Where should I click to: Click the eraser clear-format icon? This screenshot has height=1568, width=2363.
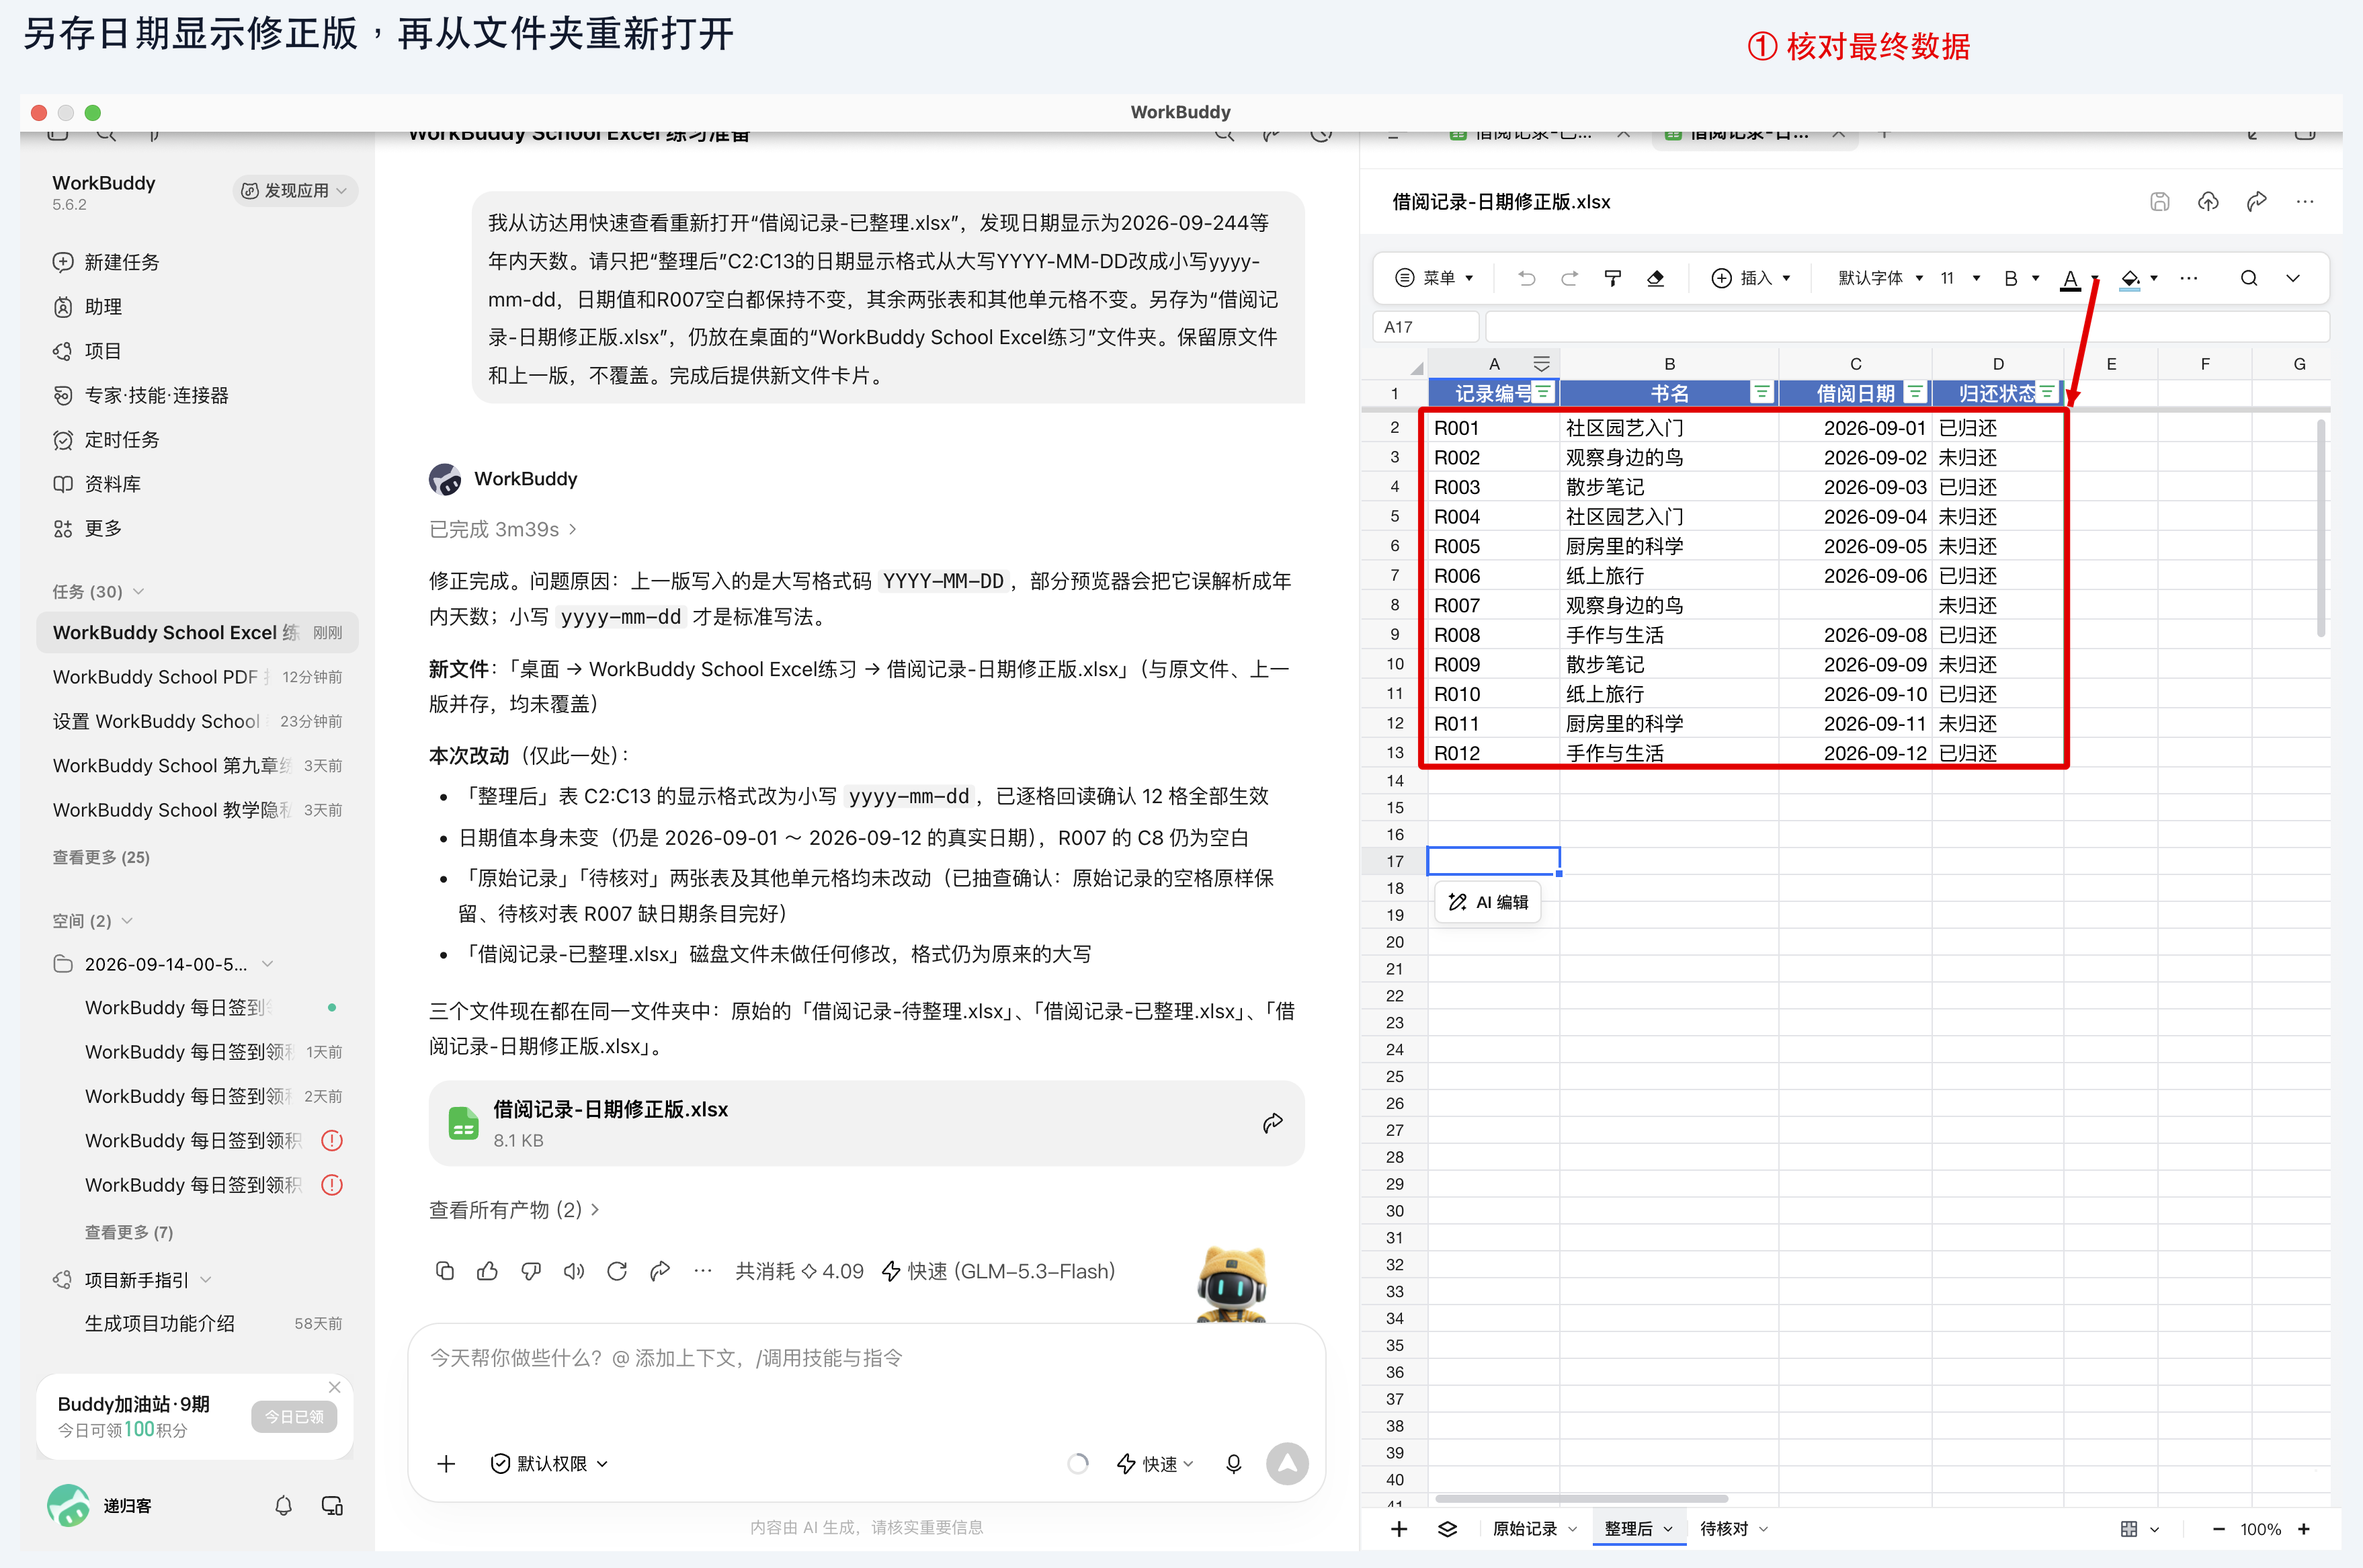(1655, 278)
